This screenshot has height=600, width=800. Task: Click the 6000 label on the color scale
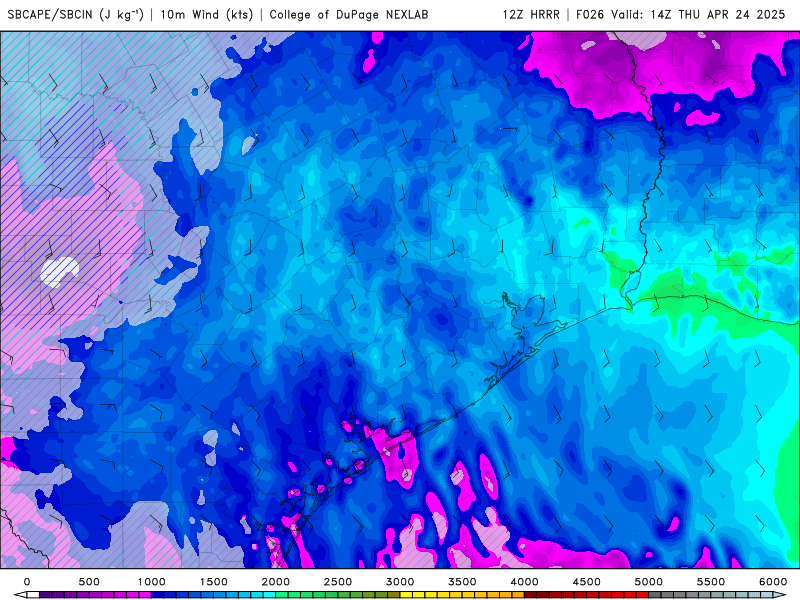pyautogui.click(x=773, y=582)
